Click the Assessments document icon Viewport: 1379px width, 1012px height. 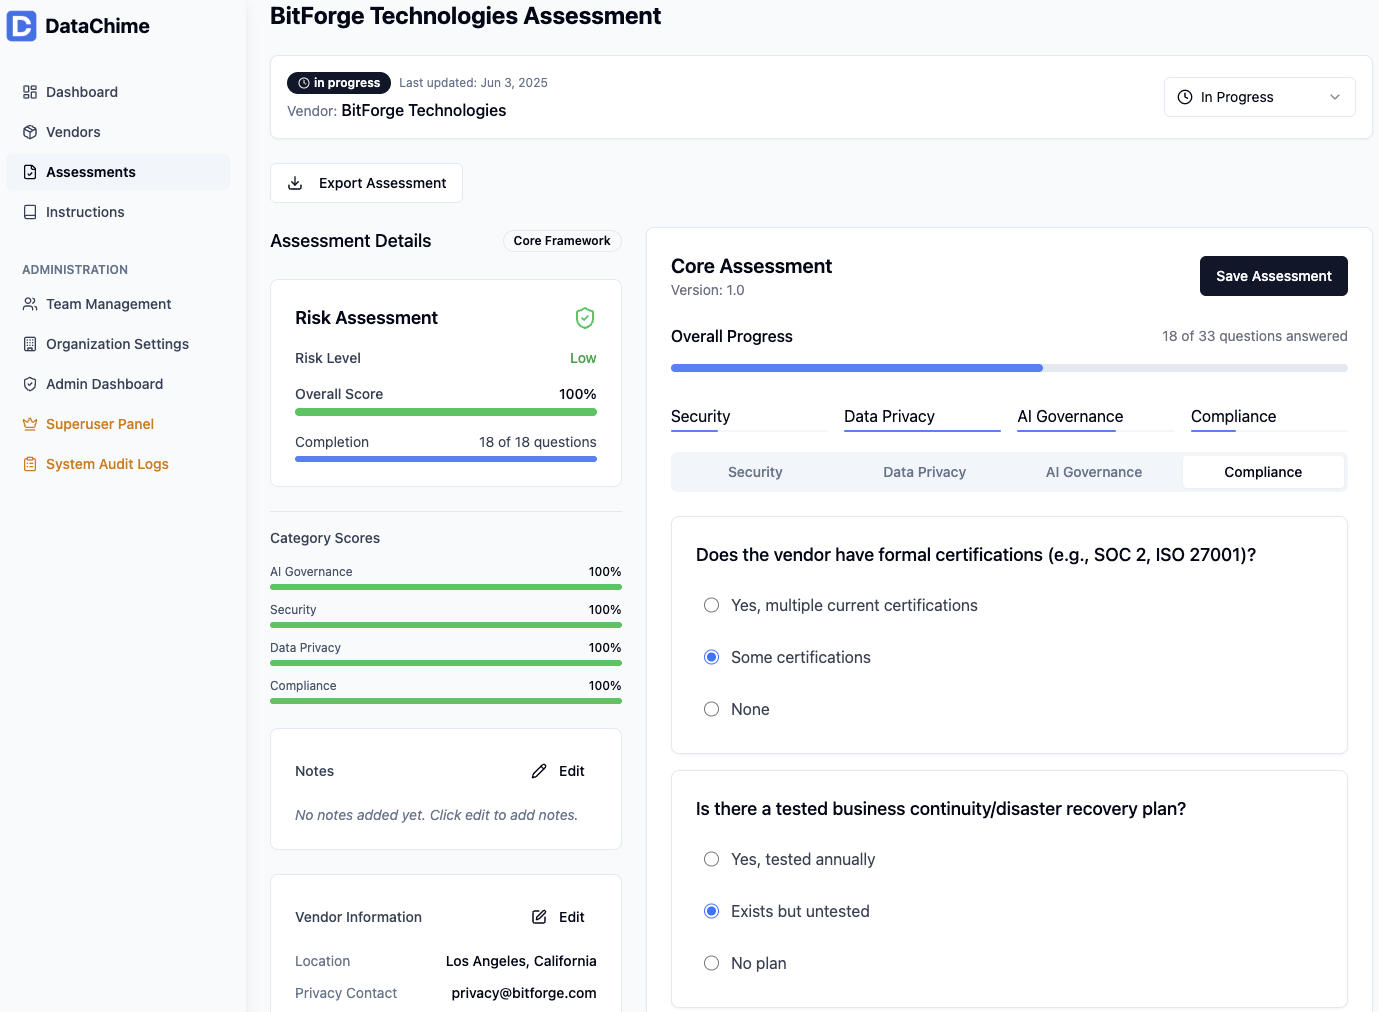(30, 172)
